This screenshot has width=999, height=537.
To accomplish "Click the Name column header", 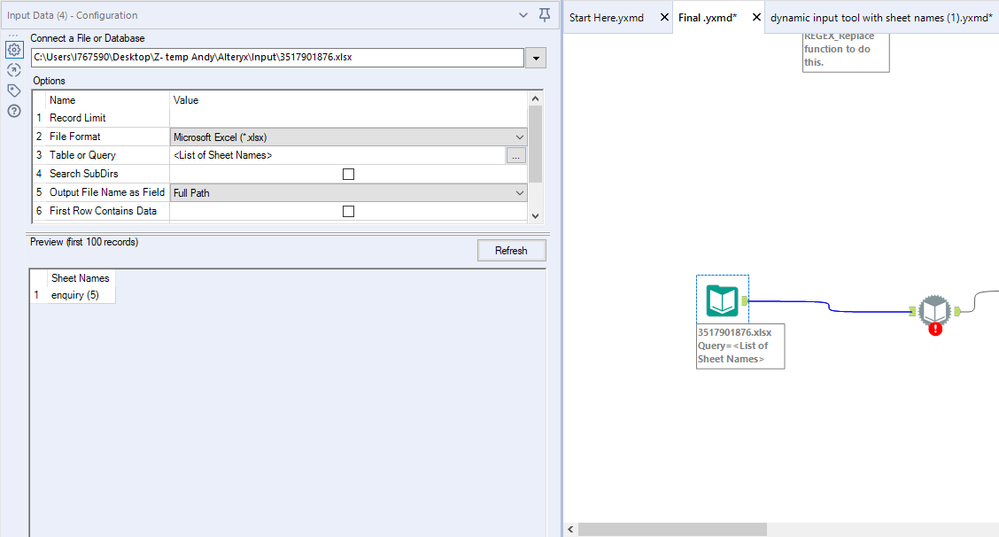I will pos(62,100).
